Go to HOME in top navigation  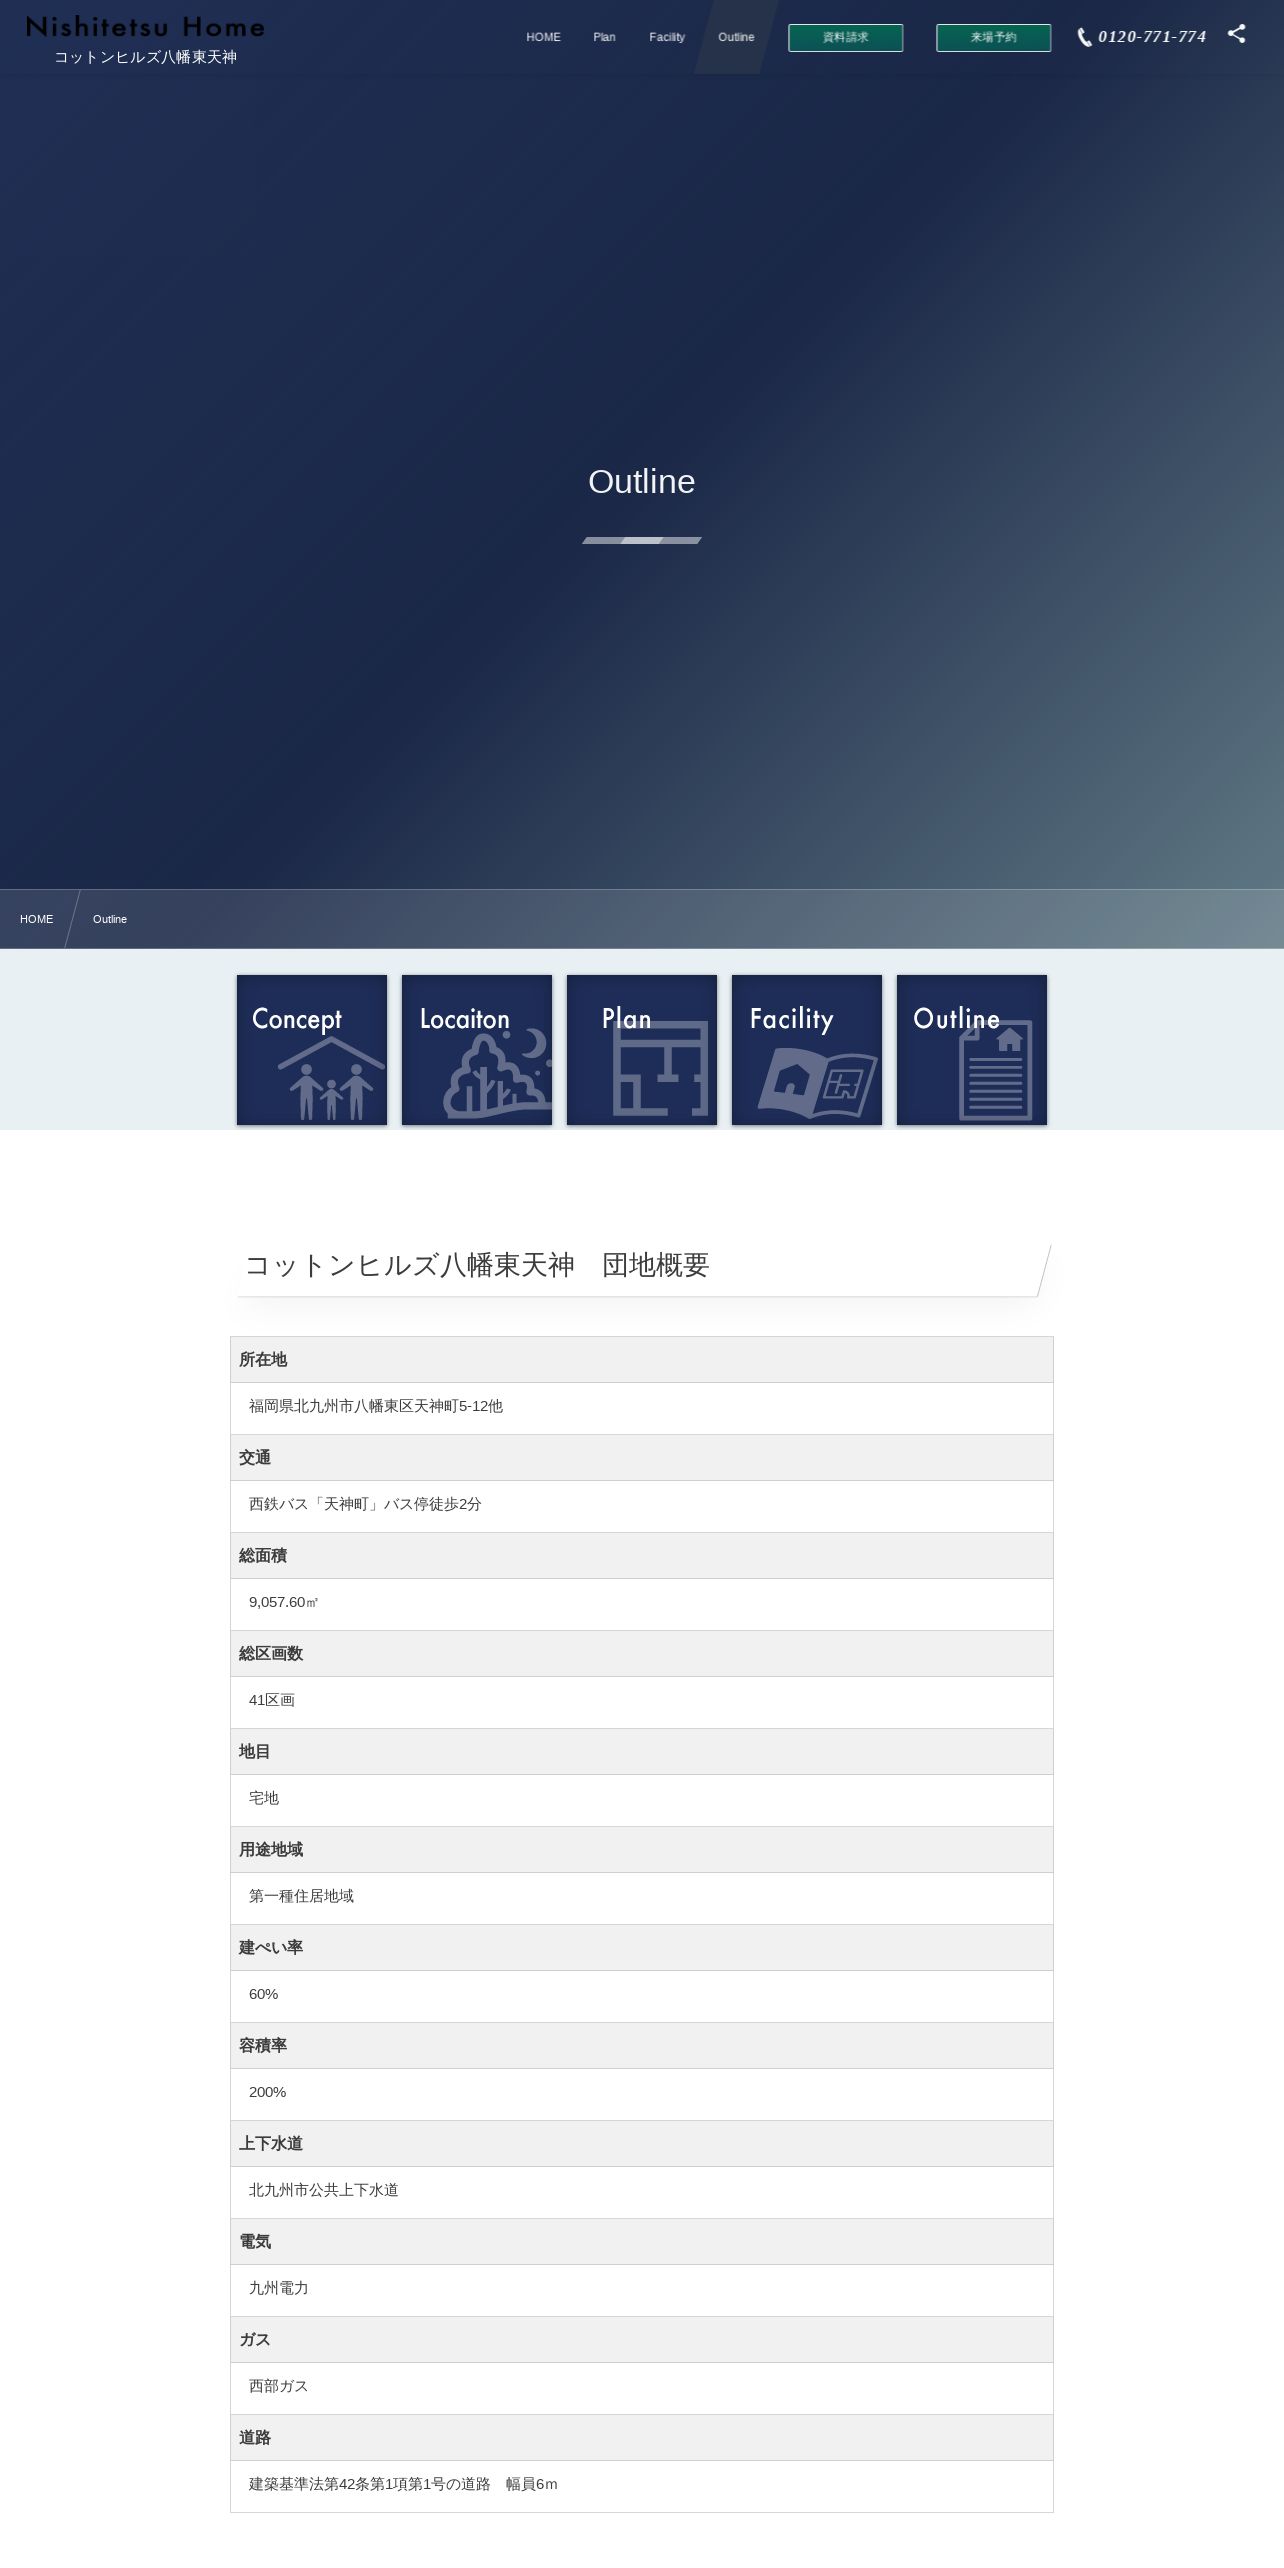tap(543, 37)
